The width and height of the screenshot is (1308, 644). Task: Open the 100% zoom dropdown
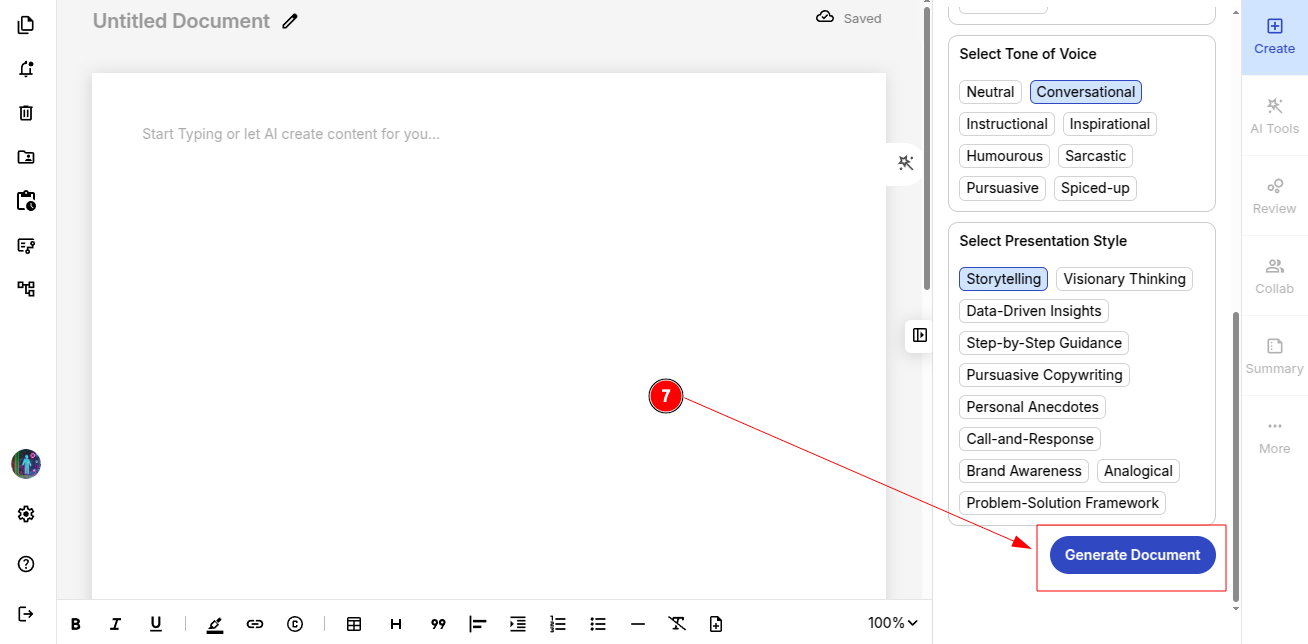[892, 623]
